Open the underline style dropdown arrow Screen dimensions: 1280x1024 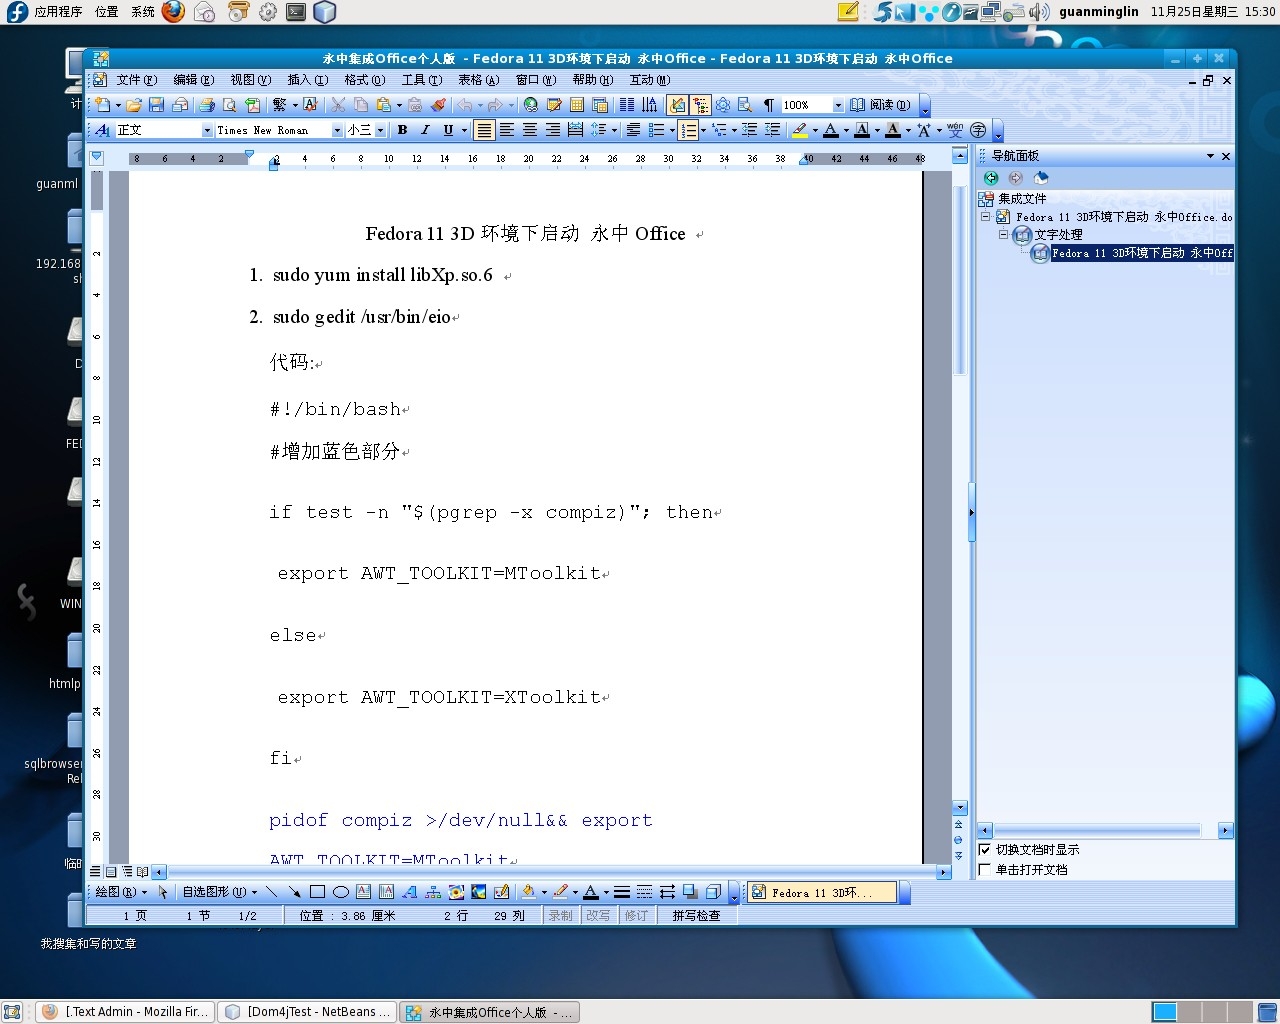pyautogui.click(x=464, y=131)
